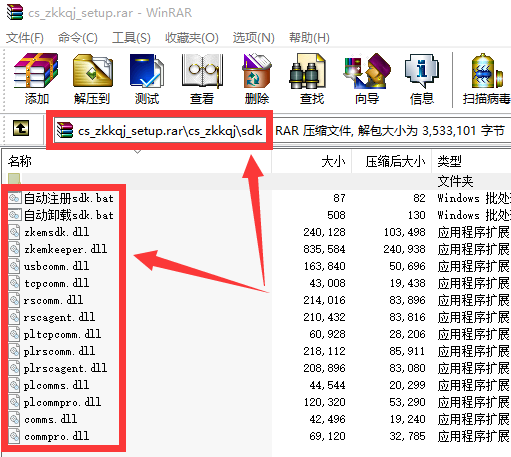Launch the Wizard (向导) tool
This screenshot has height=457, width=511.
click(x=367, y=79)
